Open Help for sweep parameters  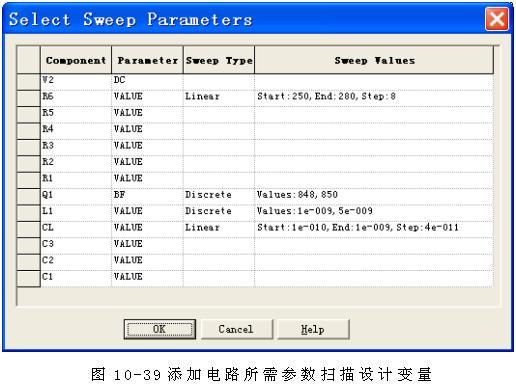pyautogui.click(x=313, y=329)
